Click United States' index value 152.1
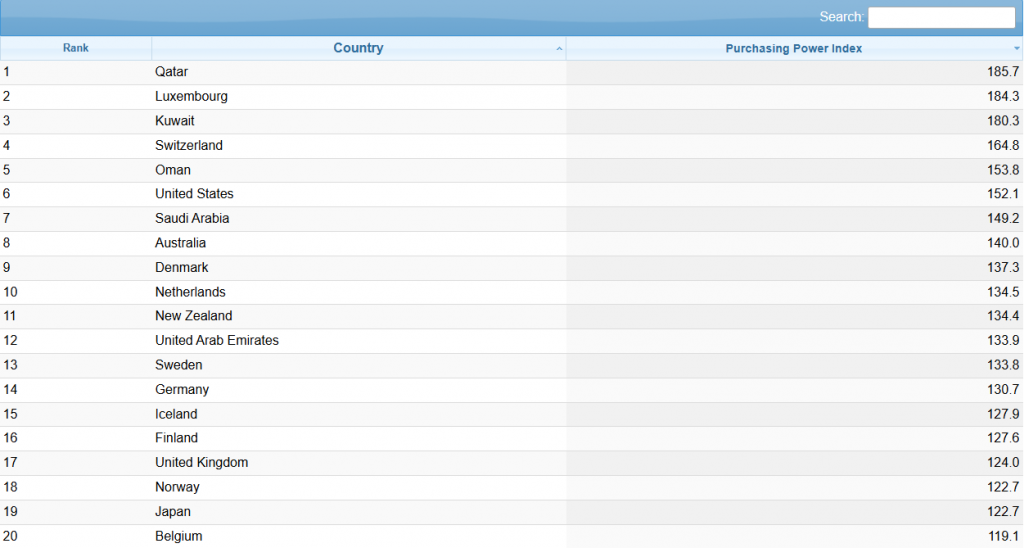This screenshot has width=1024, height=548. click(1003, 194)
